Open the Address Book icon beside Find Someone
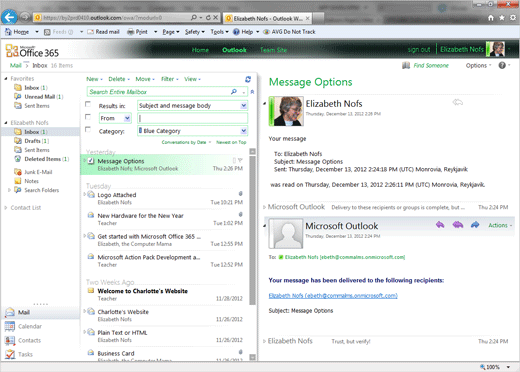The image size is (520, 372). tap(406, 65)
